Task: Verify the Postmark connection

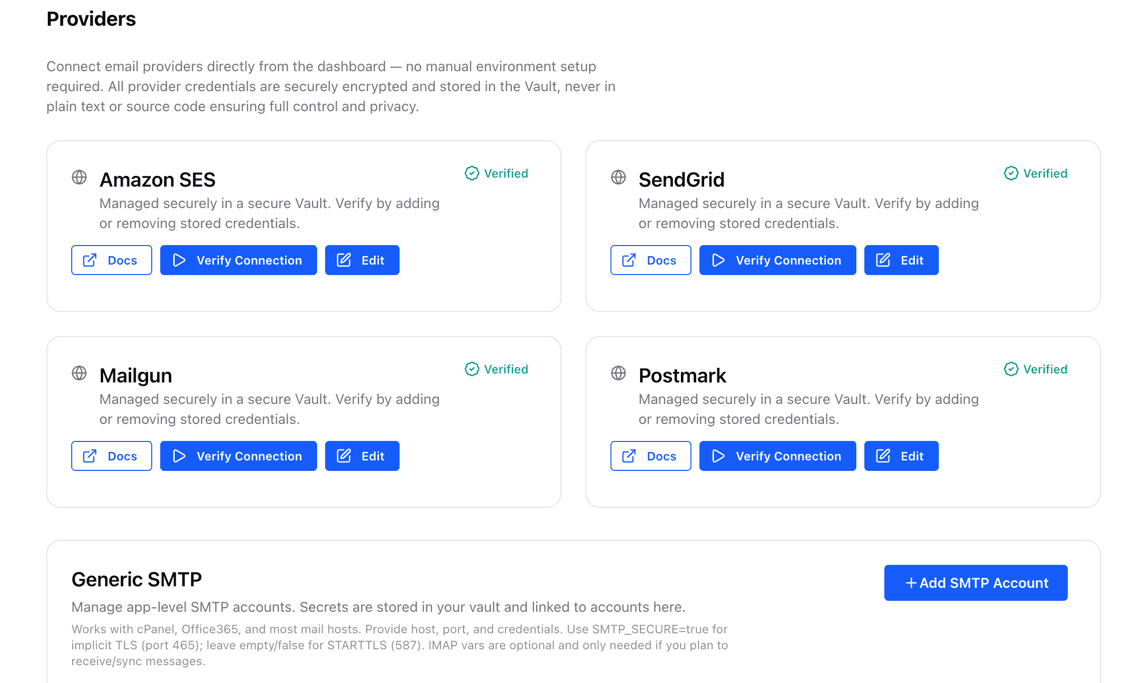Action: tap(777, 456)
